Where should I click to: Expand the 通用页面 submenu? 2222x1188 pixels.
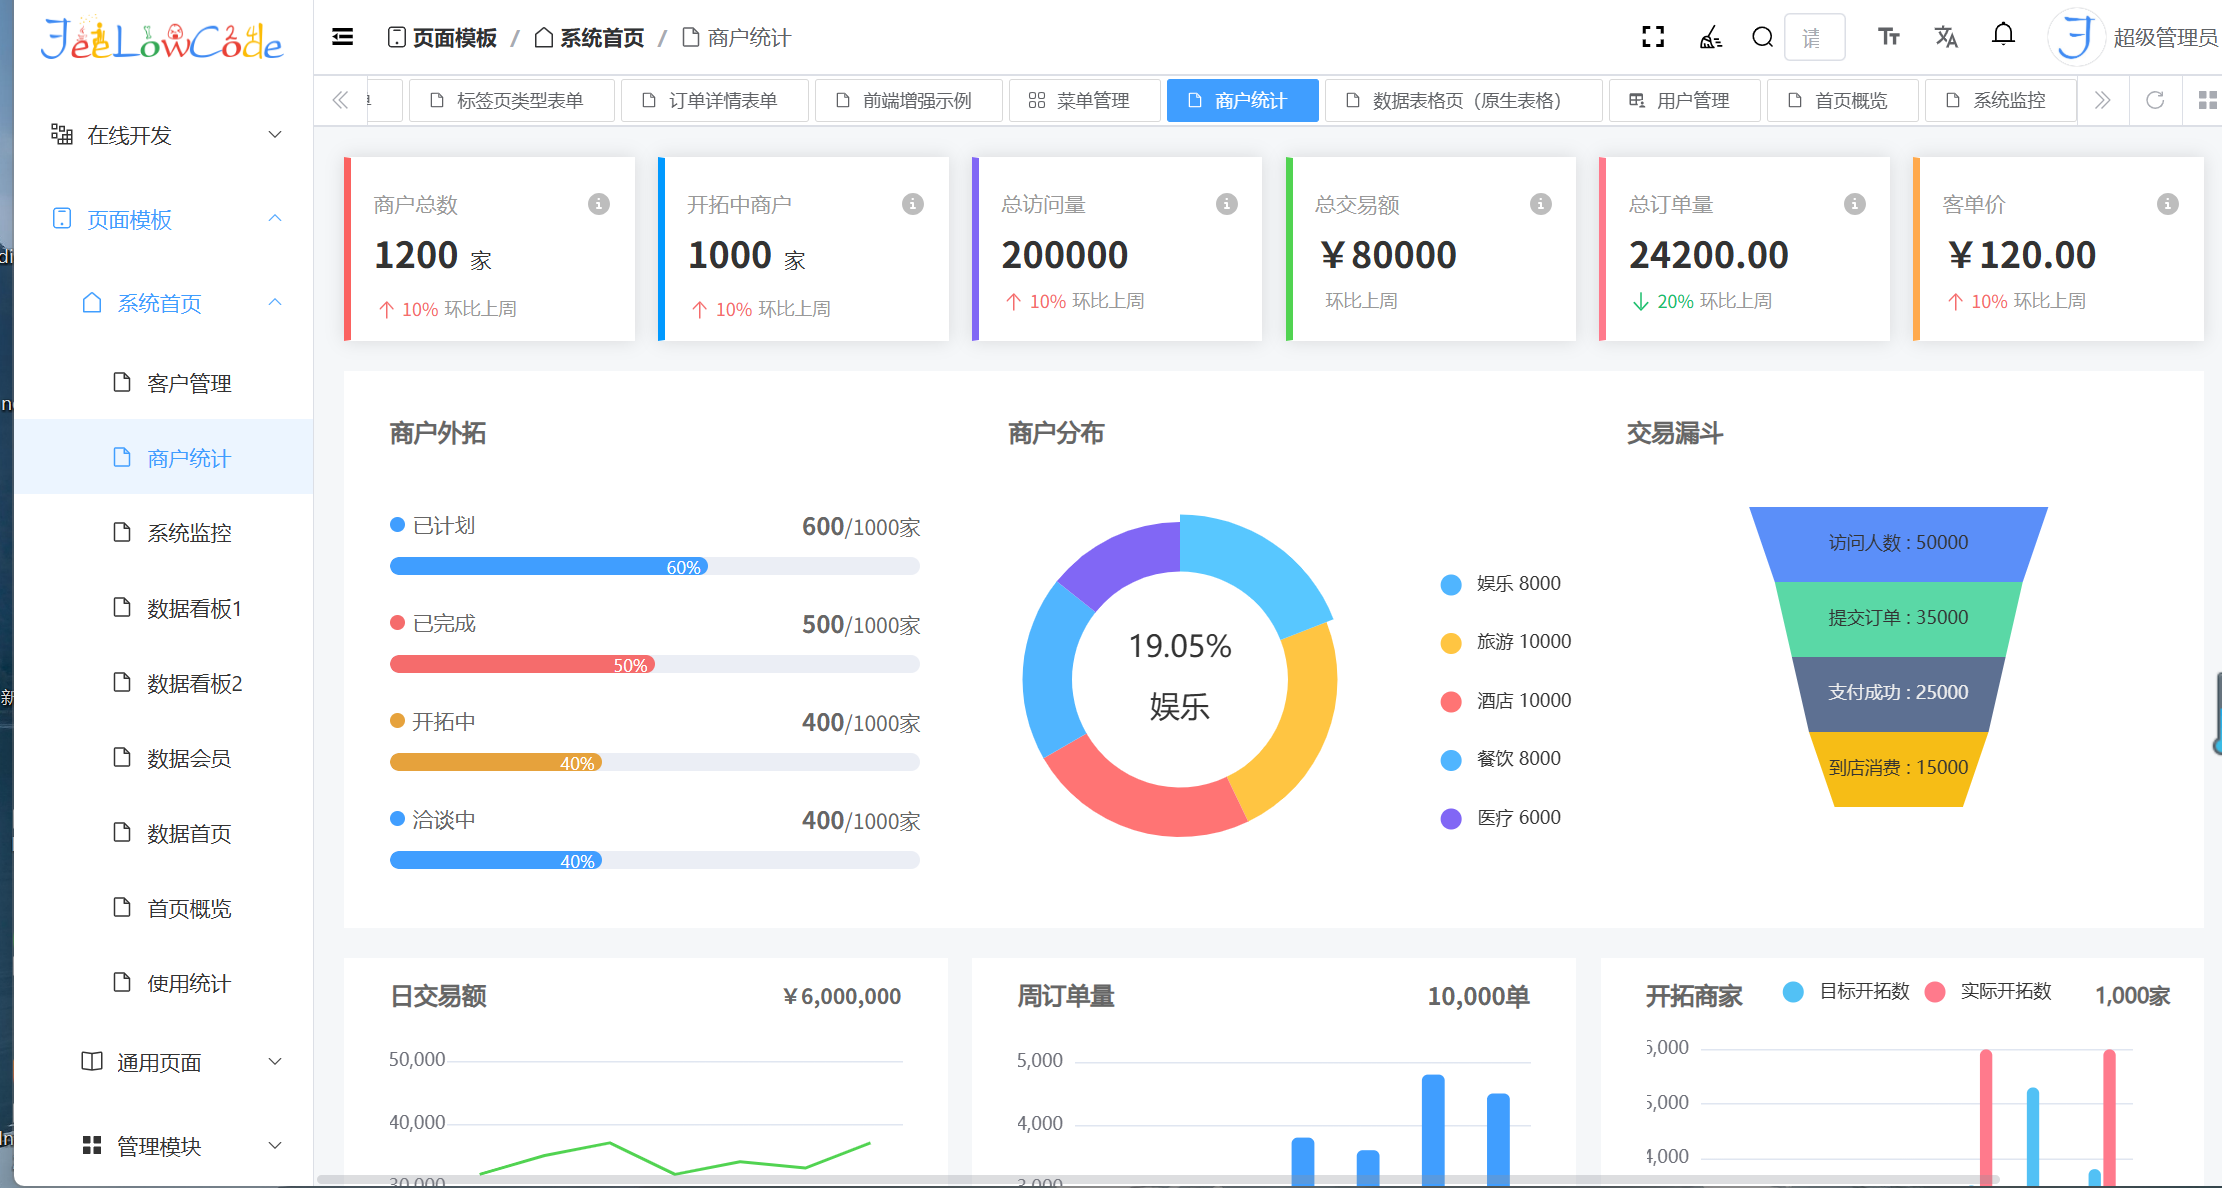click(166, 1062)
